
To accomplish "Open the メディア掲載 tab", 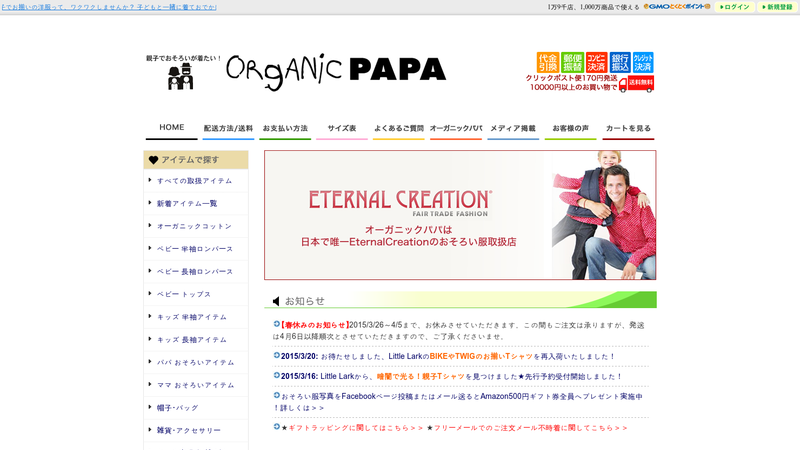I will (x=513, y=129).
